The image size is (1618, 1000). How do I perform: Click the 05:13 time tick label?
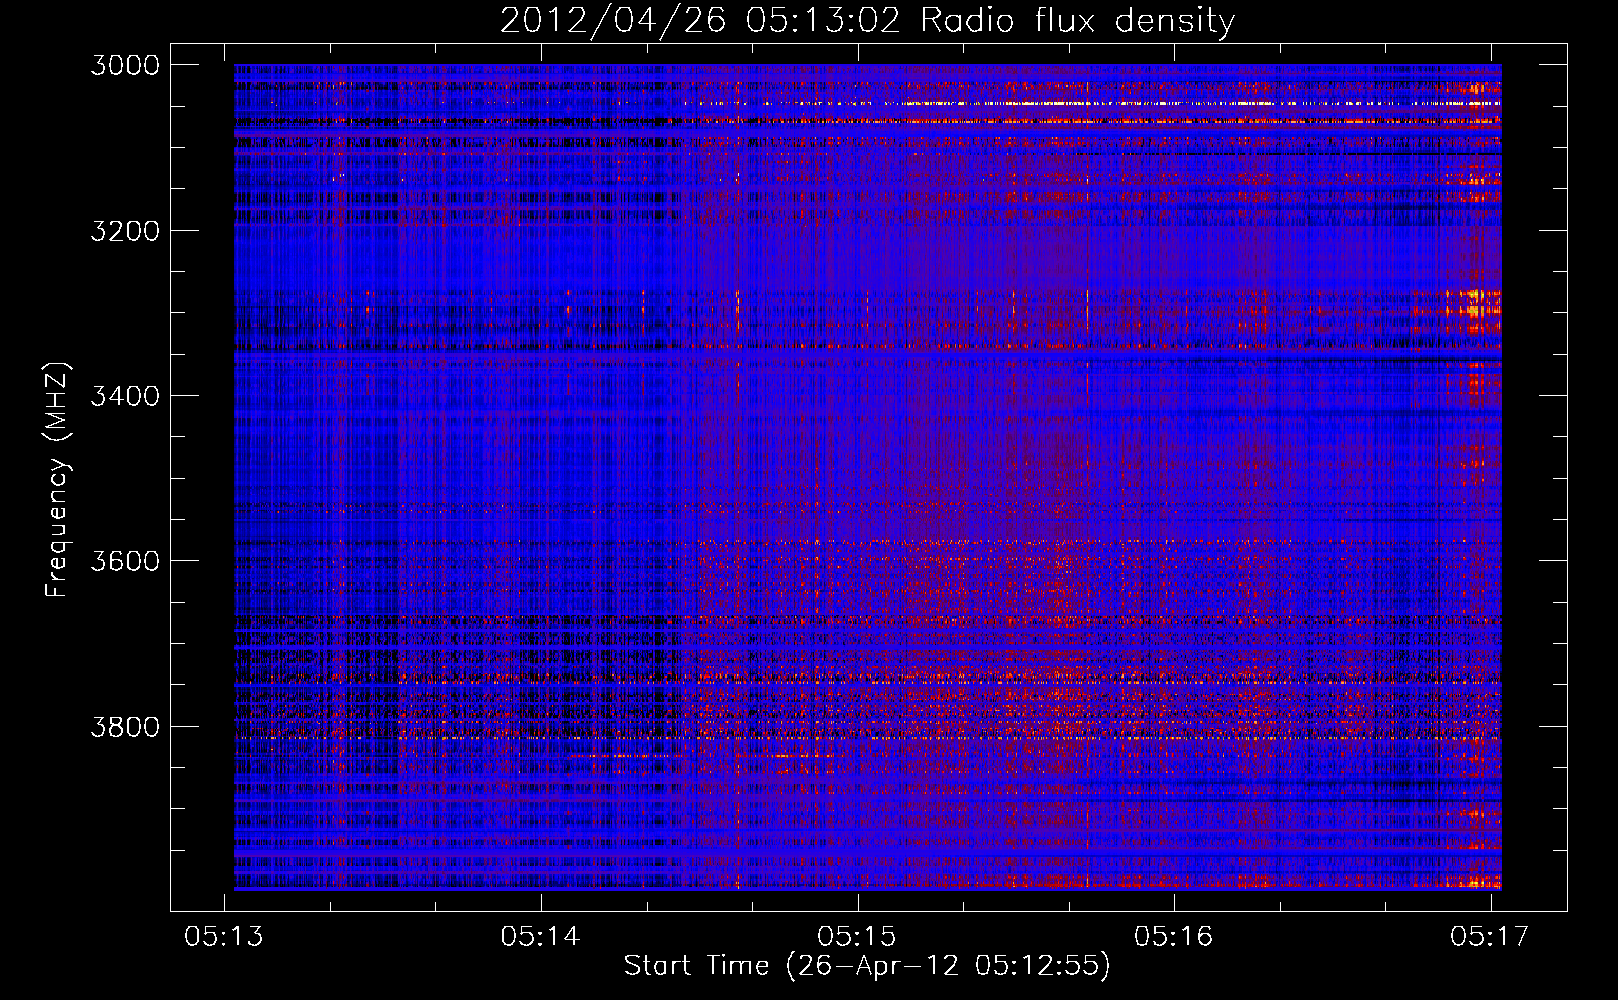point(224,936)
